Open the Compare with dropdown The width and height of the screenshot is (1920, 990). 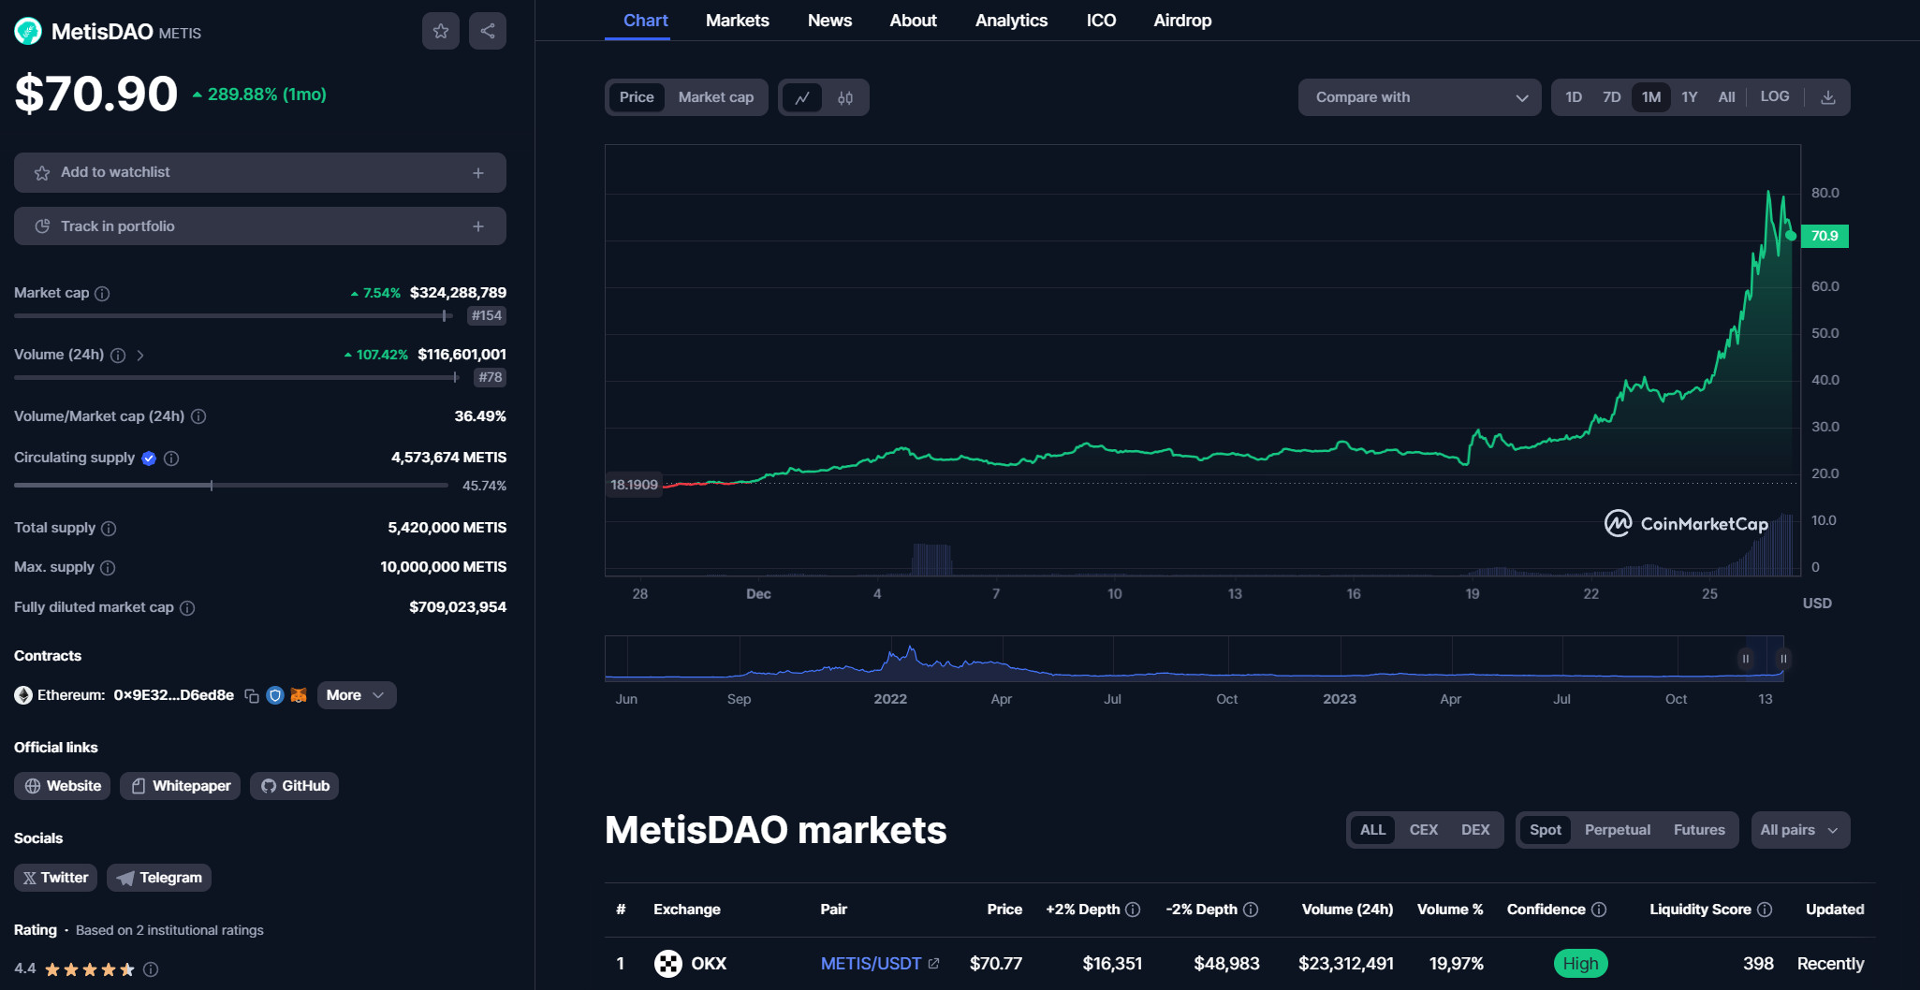pos(1420,97)
